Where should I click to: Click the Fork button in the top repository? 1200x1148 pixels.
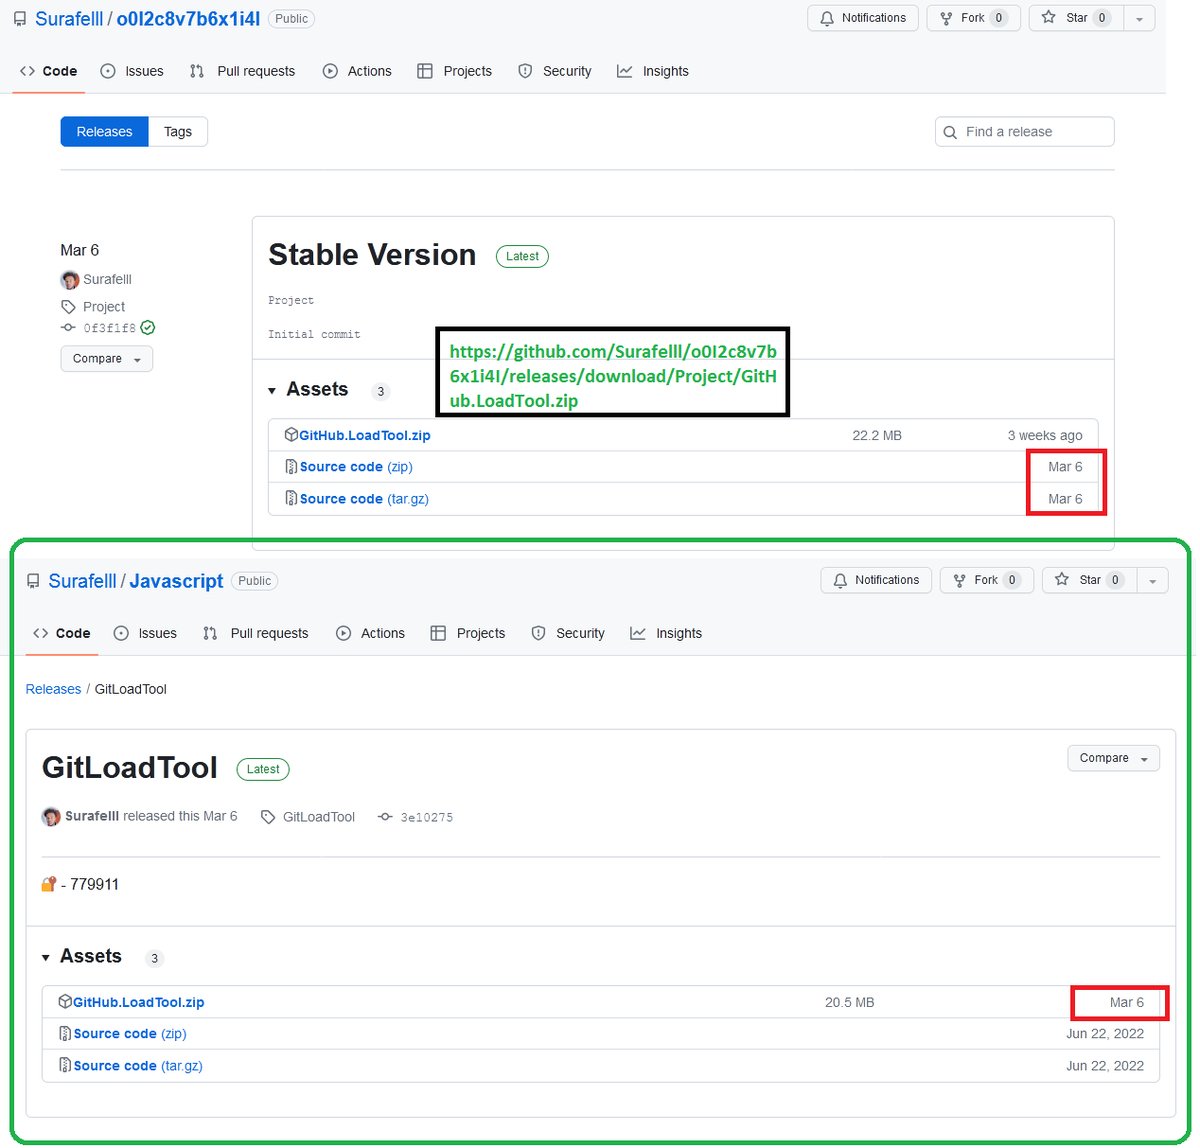pyautogui.click(x=973, y=18)
